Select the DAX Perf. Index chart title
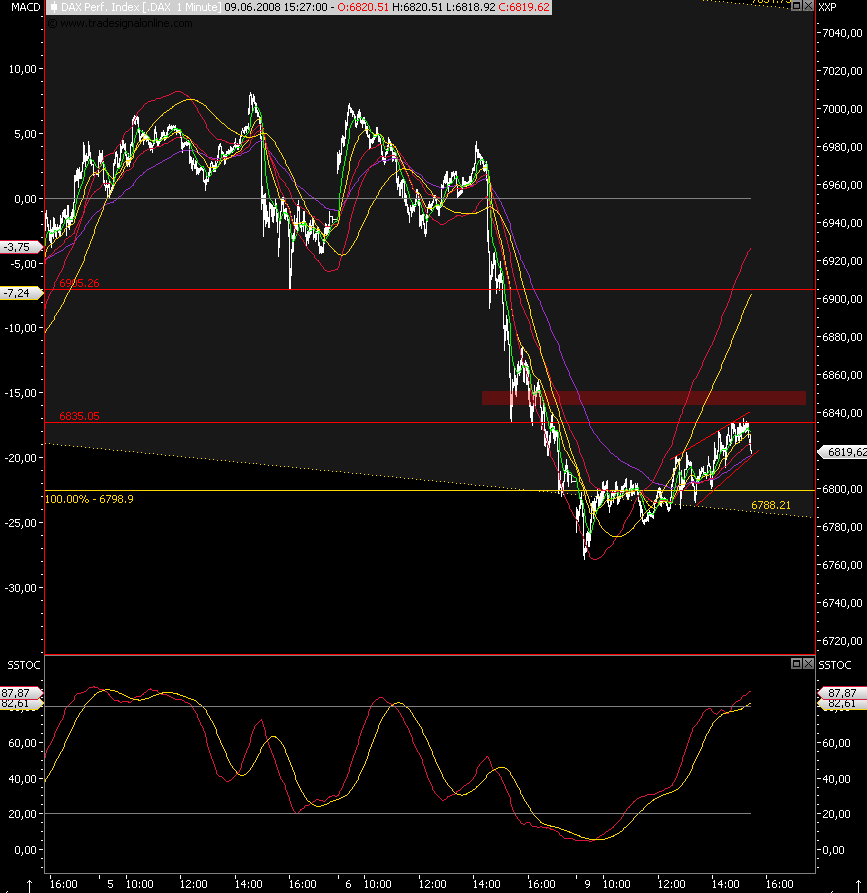 click(x=140, y=7)
